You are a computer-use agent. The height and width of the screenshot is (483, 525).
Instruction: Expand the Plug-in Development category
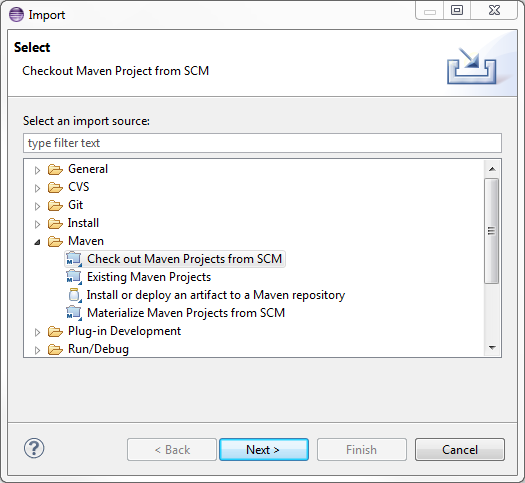click(x=37, y=332)
